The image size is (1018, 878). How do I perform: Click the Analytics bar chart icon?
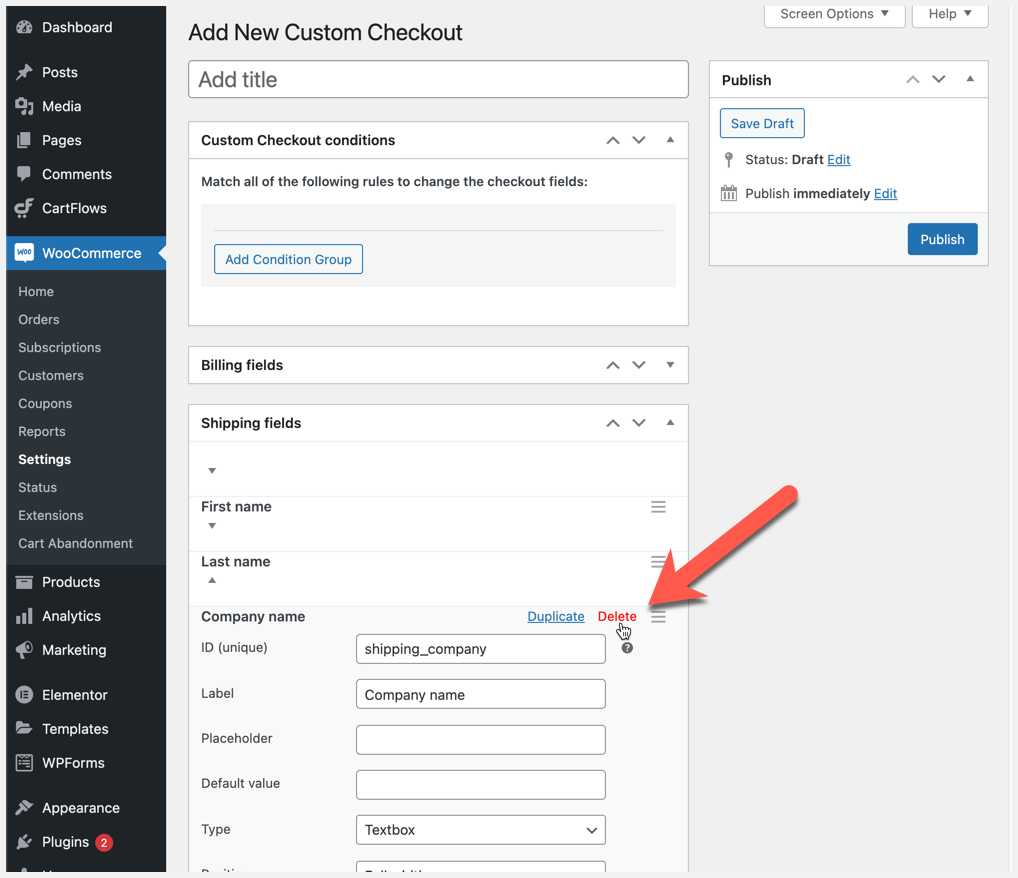tap(24, 616)
